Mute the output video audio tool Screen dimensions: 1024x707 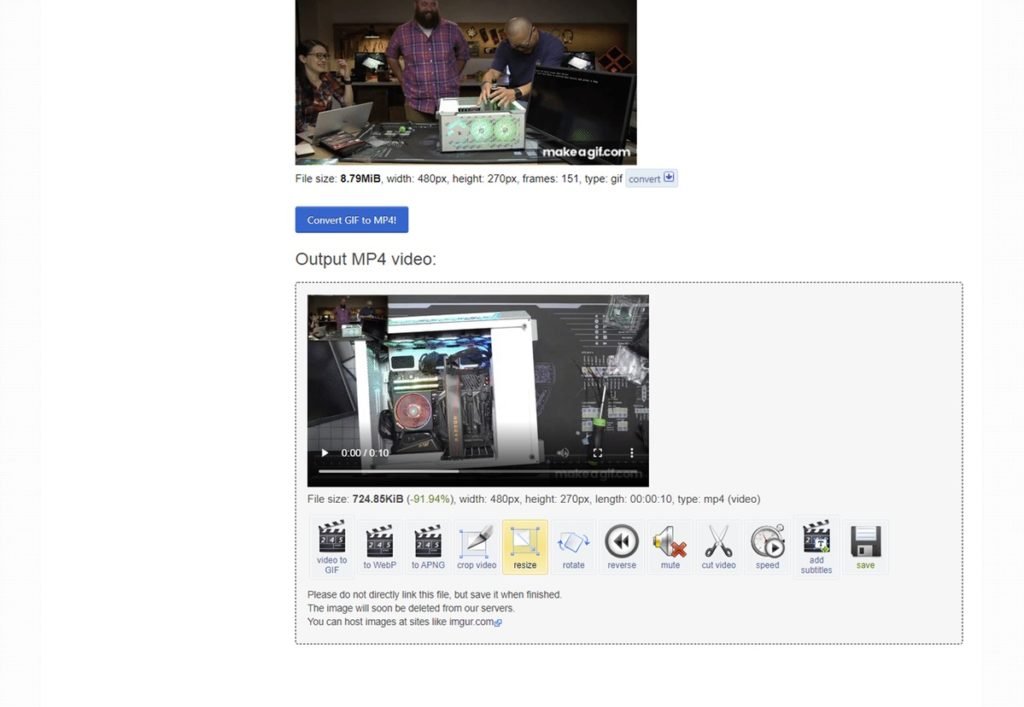(670, 547)
